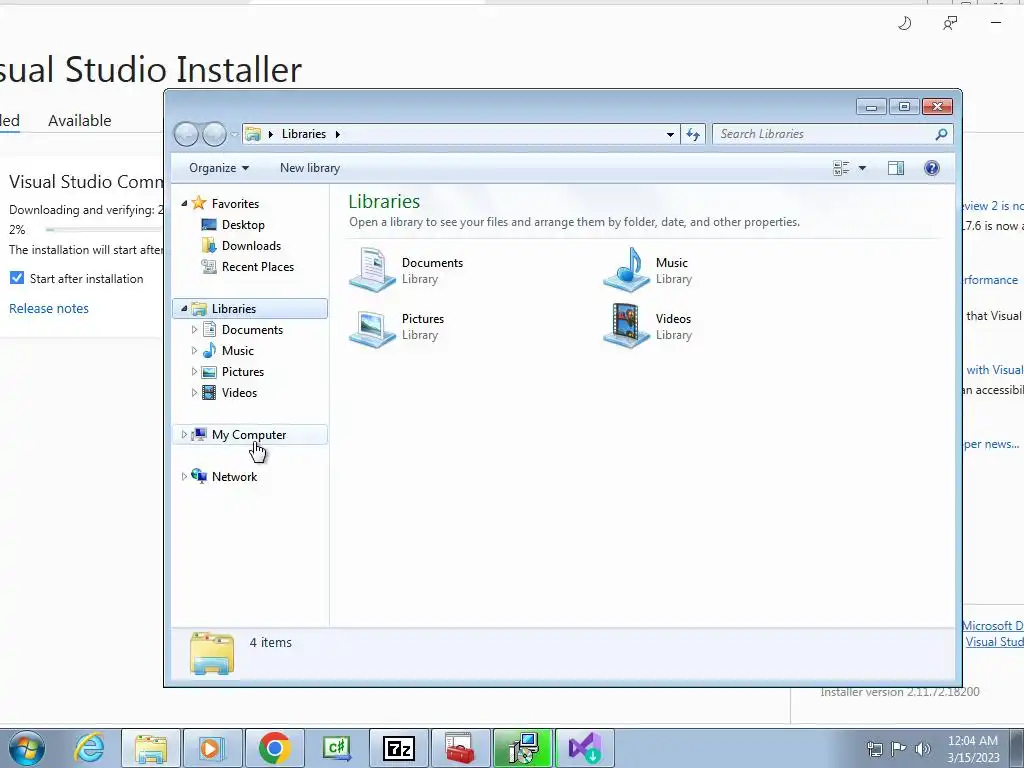Open the view options dropdown arrow
The image size is (1024, 768).
point(862,168)
